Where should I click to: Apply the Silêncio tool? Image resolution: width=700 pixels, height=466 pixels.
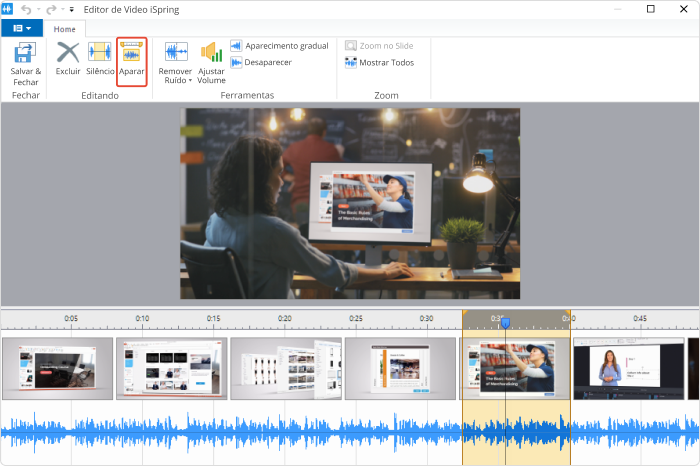coord(100,58)
